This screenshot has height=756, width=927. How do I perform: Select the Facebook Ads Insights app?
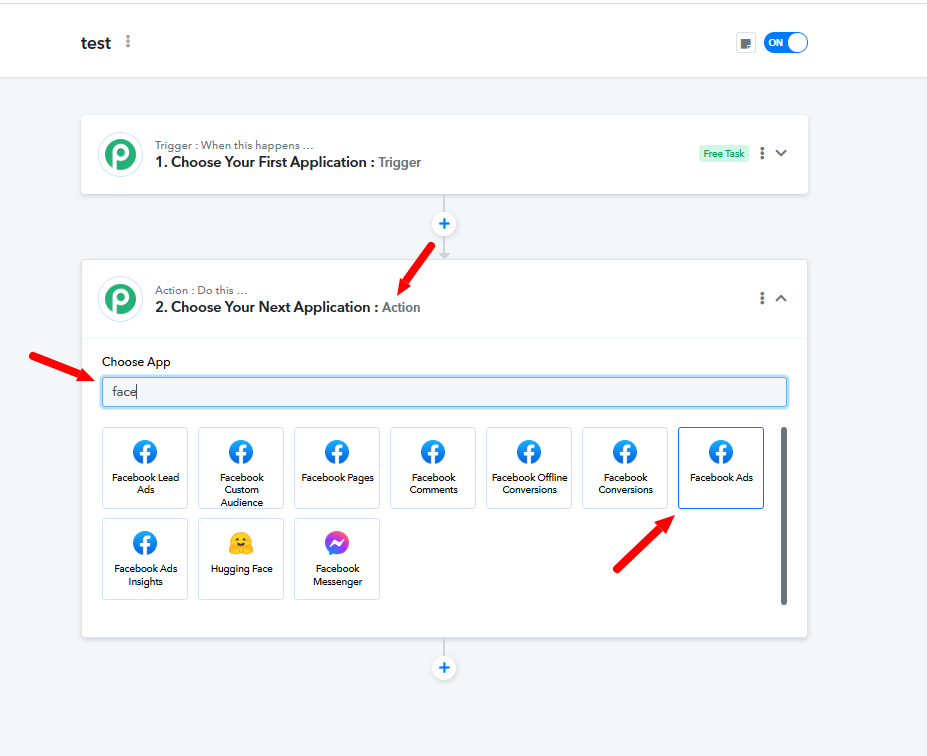[x=145, y=559]
